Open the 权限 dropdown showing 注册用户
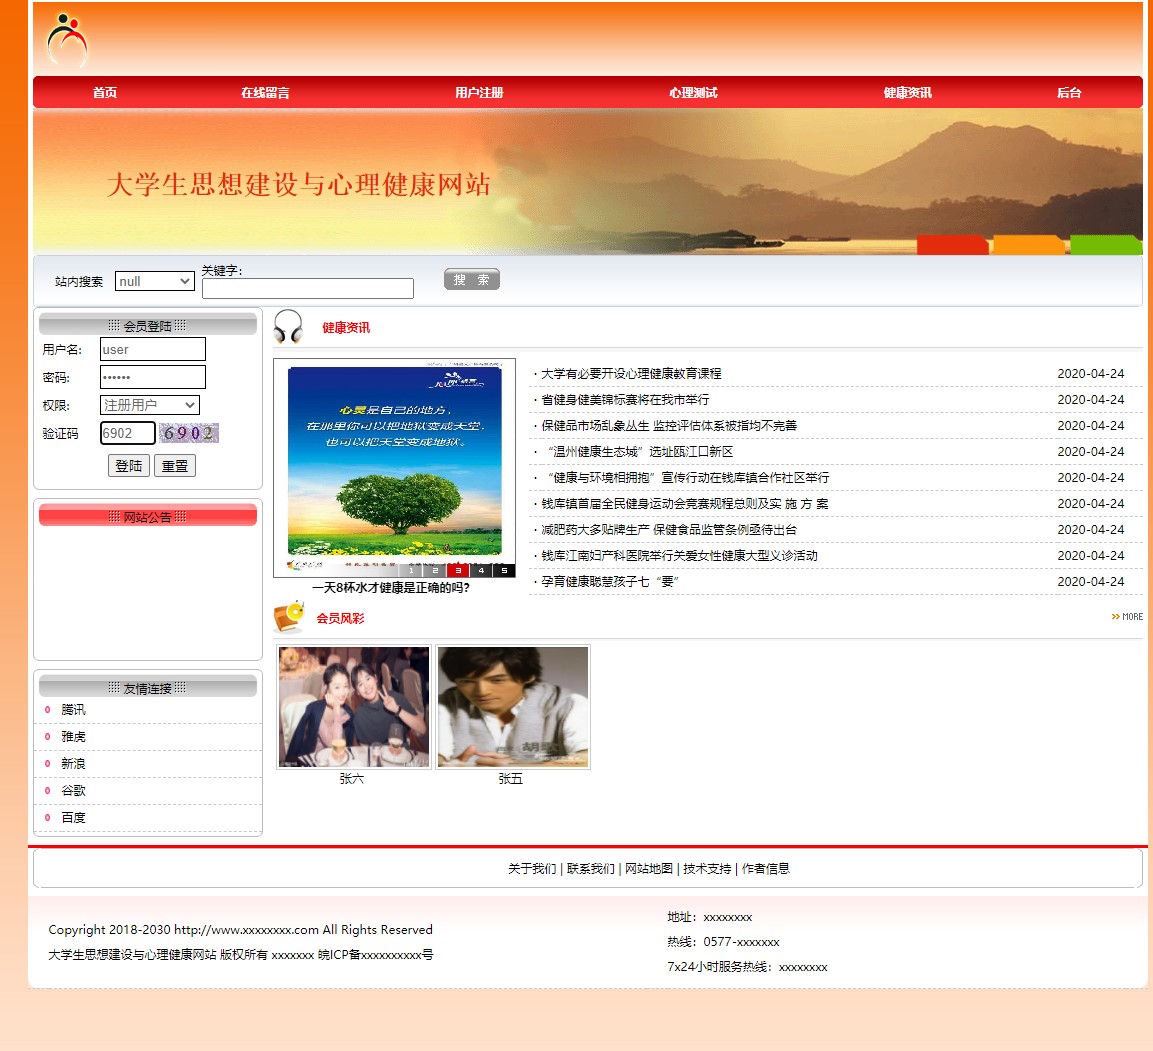1153x1051 pixels. pyautogui.click(x=149, y=405)
